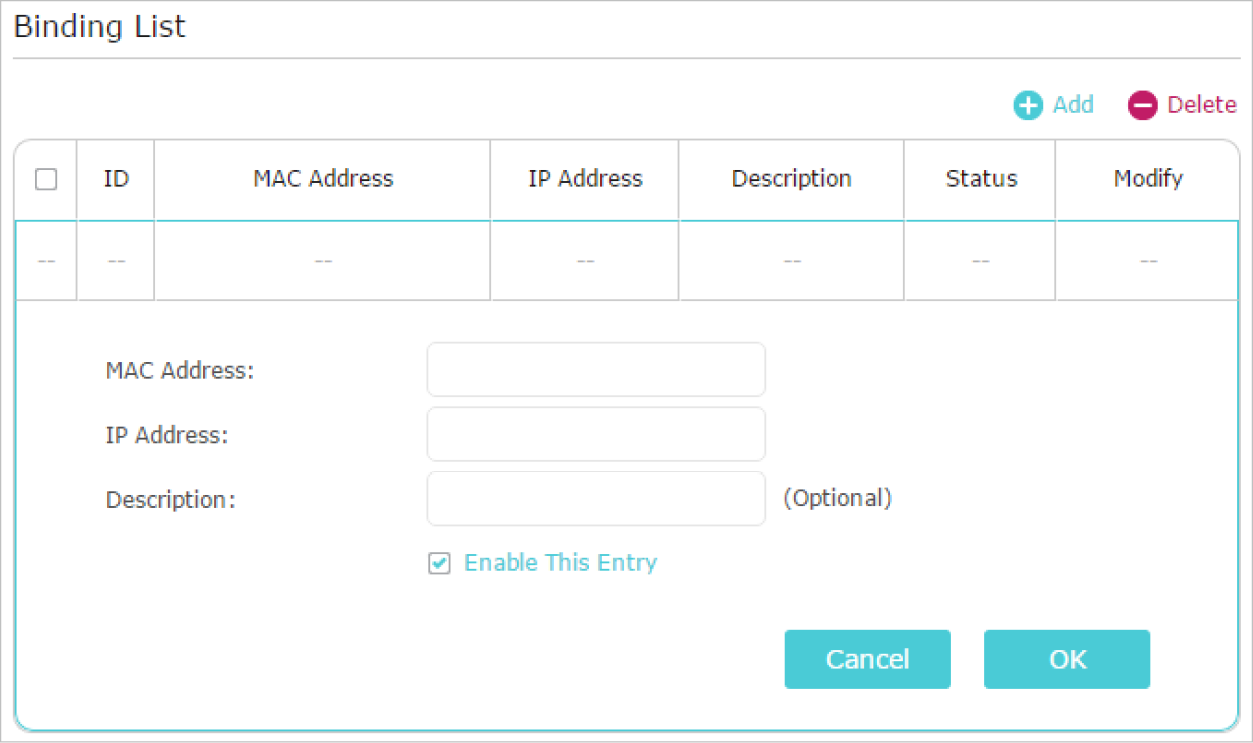The width and height of the screenshot is (1253, 743).
Task: Click the Description column header
Action: click(791, 179)
